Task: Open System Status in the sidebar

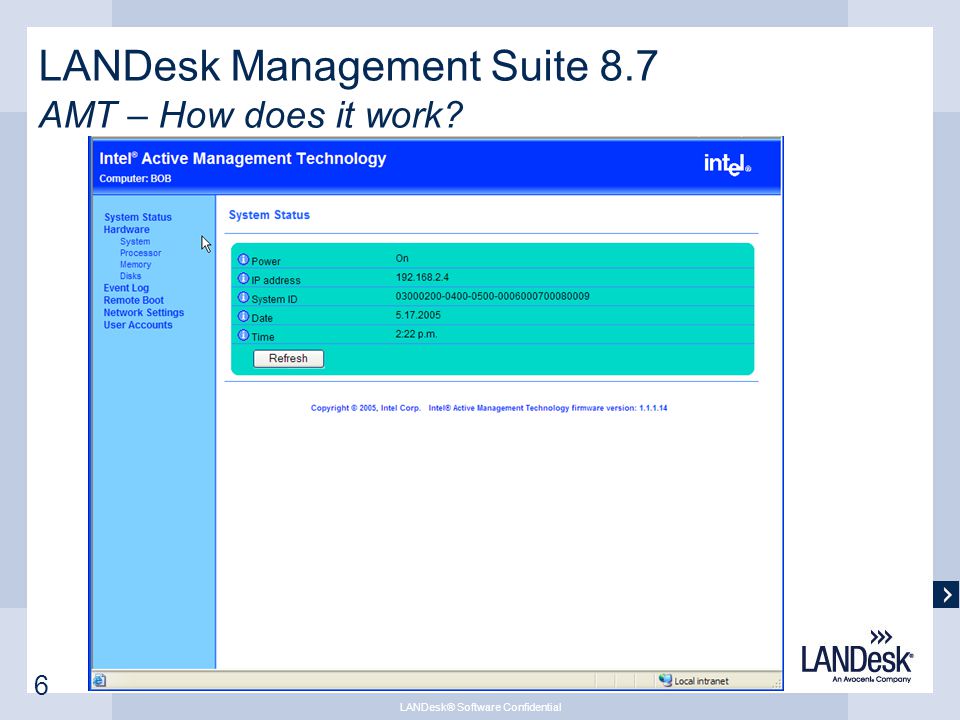Action: point(138,217)
